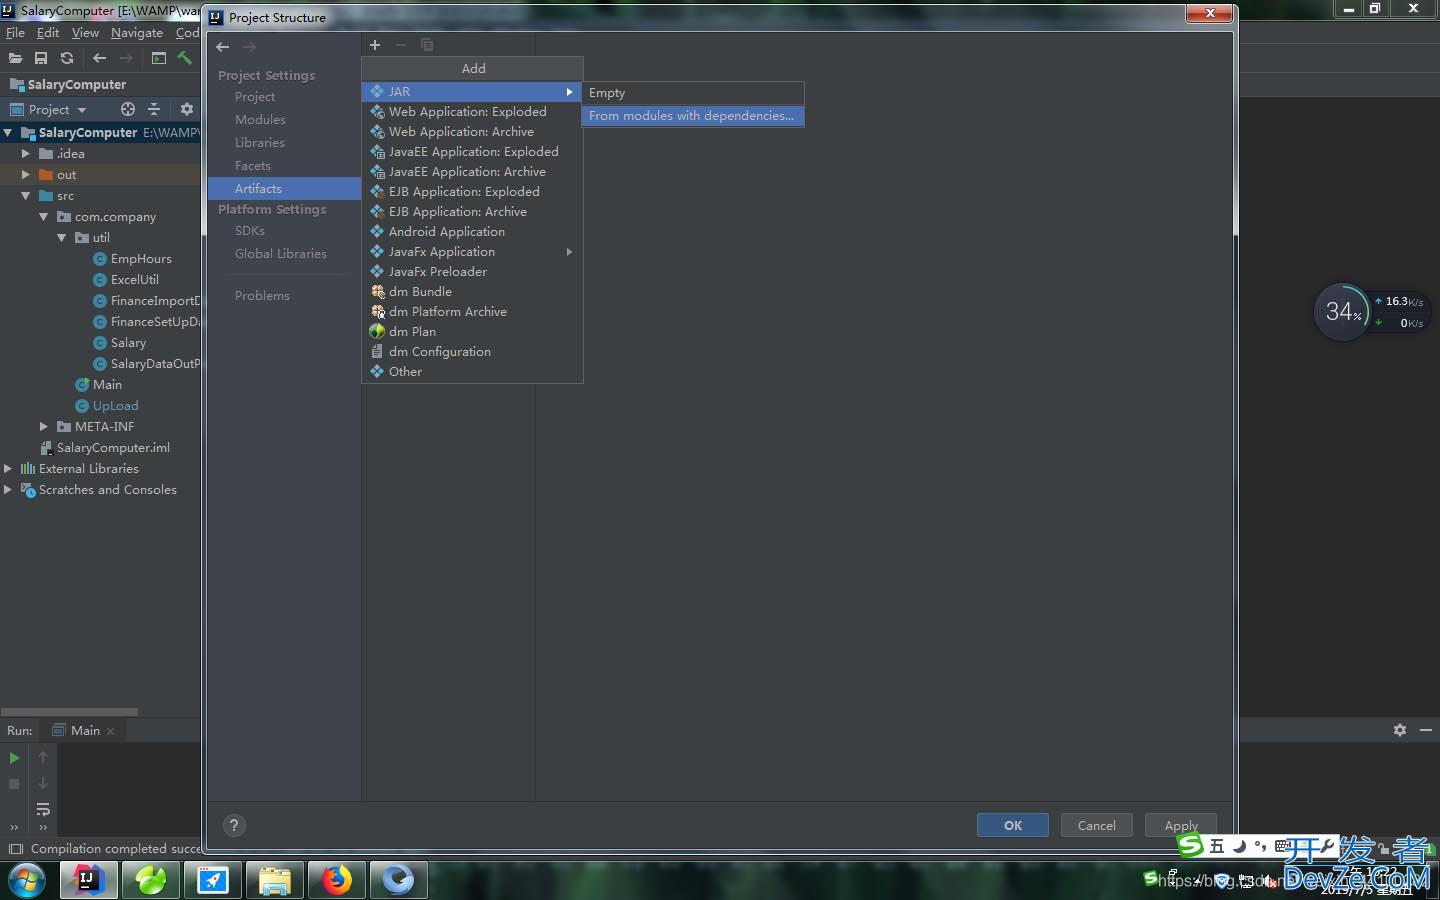1440x900 pixels.
Task: Select EJB Application: Exploded
Action: tap(472, 191)
